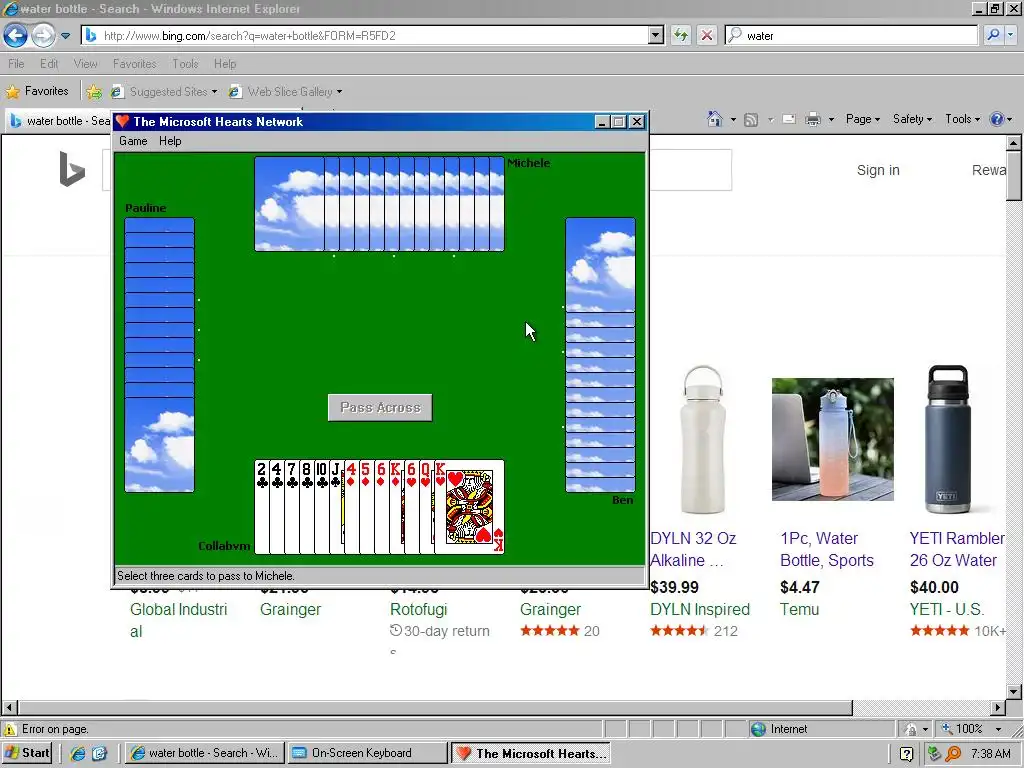Select the 2 of clubs card
Viewport: 1024px width, 768px height.
pyautogui.click(x=262, y=507)
